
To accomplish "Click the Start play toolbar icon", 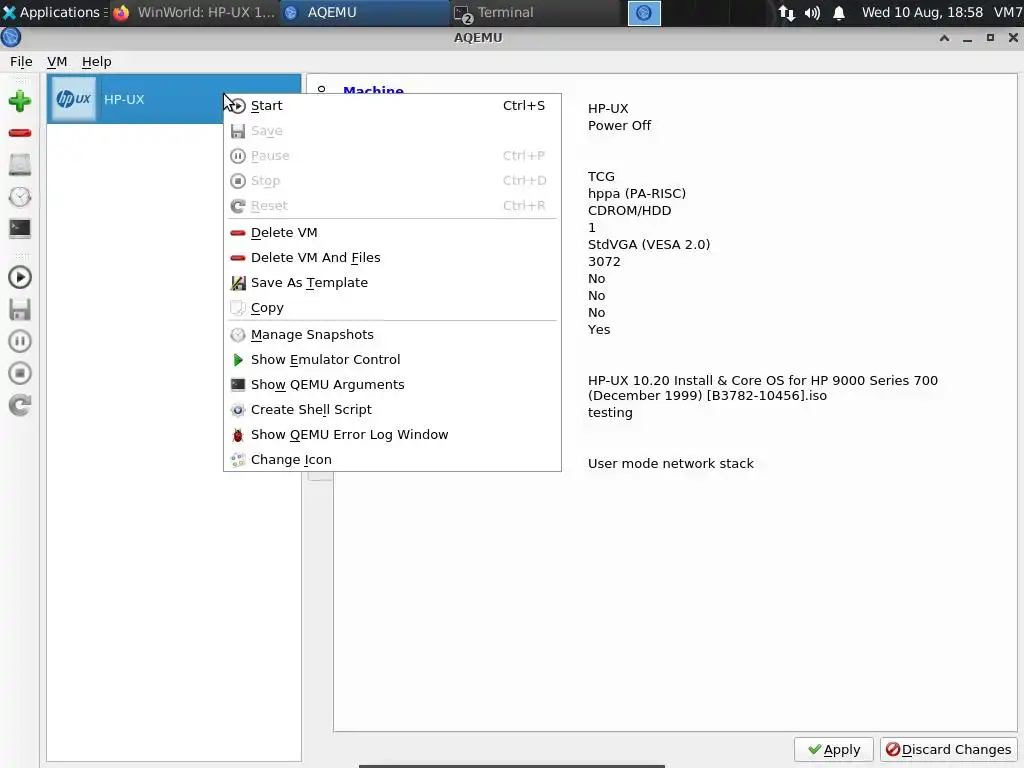I will [20, 278].
